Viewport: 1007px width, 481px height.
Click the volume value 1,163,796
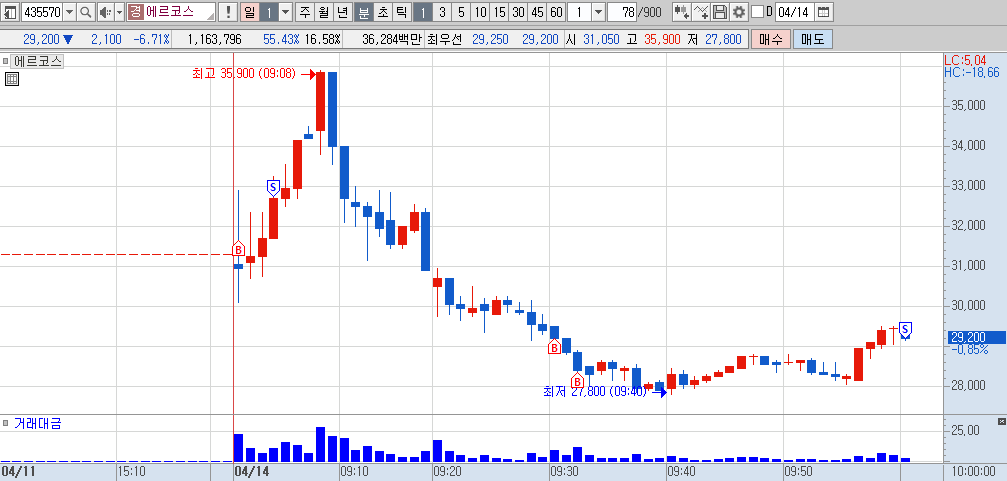(x=215, y=40)
